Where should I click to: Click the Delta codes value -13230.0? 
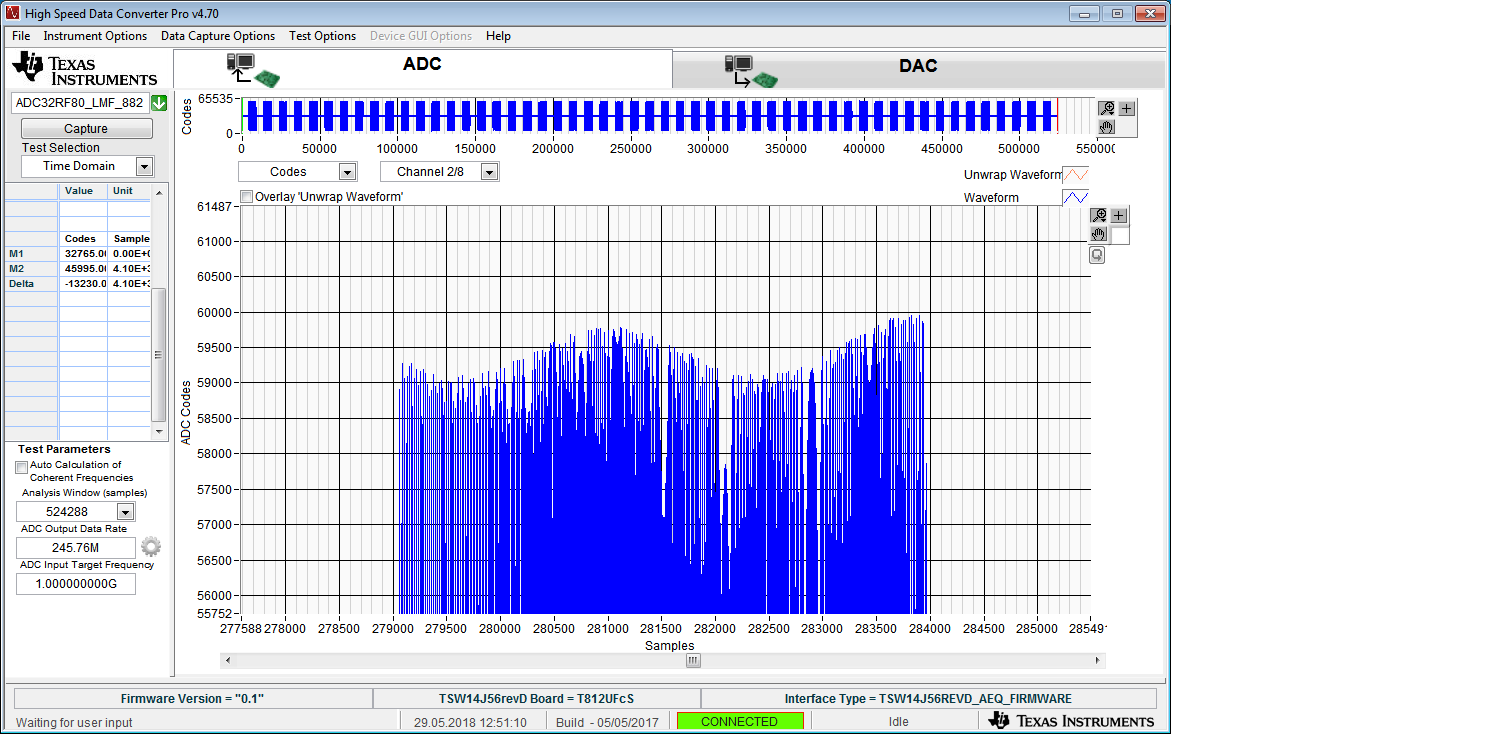83,284
